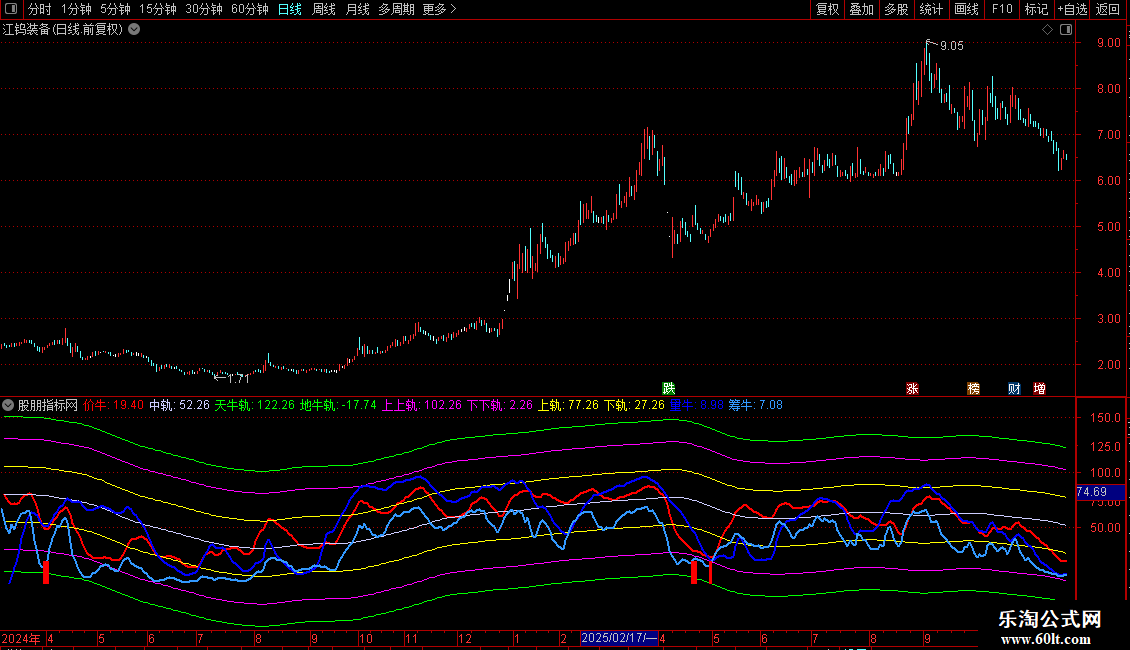Image resolution: width=1130 pixels, height=650 pixels.
Task: Click the red 涨 marker icon
Action: click(911, 388)
